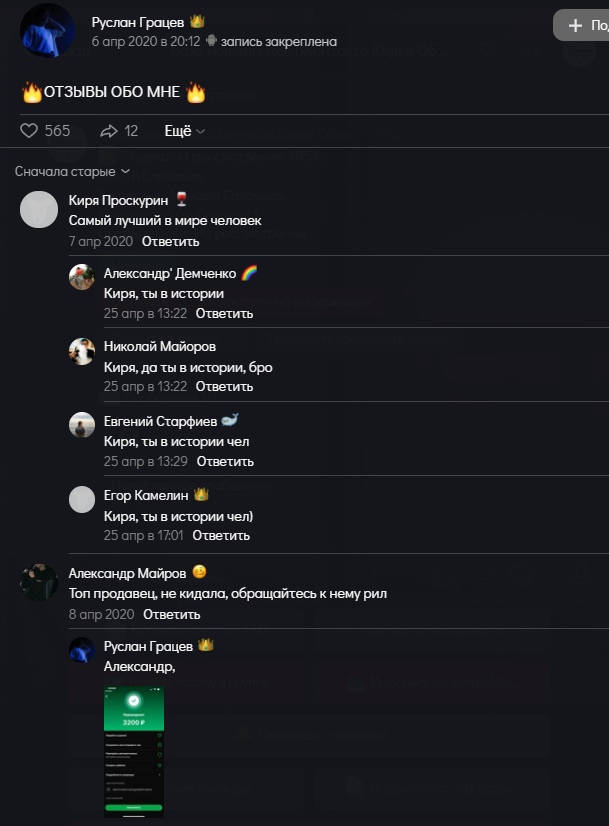Click Киря Проскурин's avatar
This screenshot has height=826, width=609.
click(39, 209)
